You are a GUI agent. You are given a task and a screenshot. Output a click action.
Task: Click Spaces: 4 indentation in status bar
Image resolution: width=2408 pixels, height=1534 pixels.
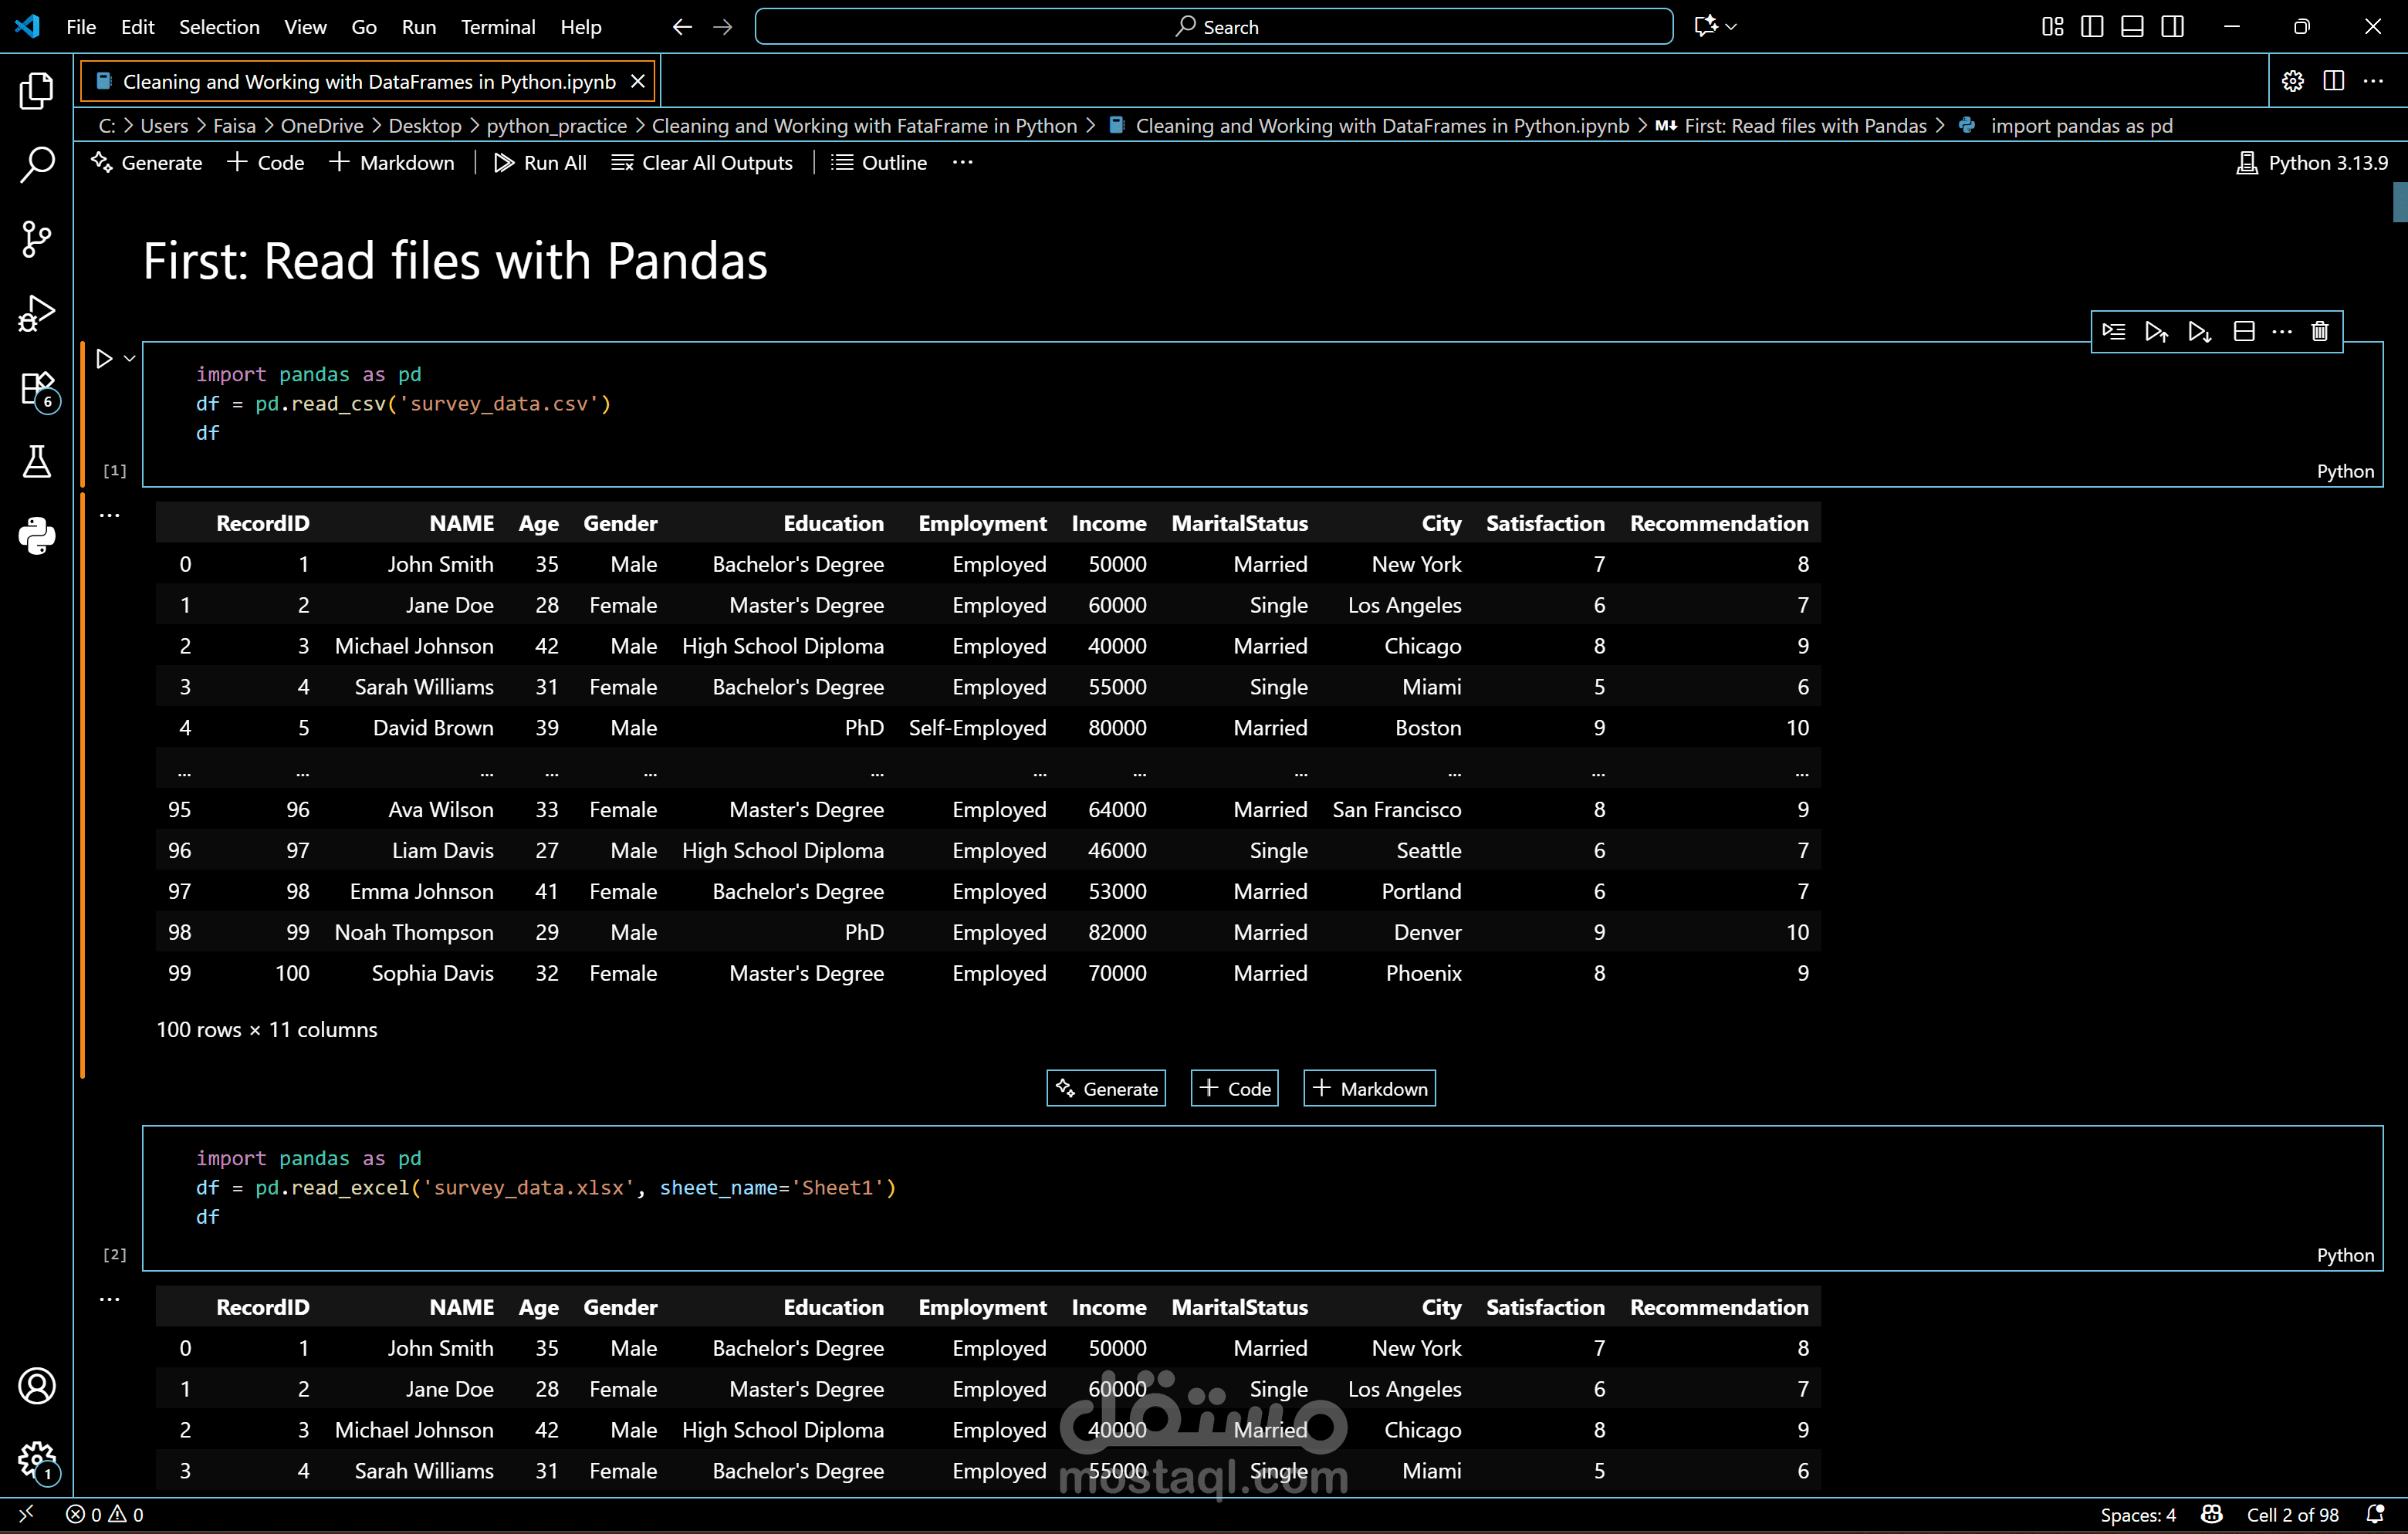pos(2137,1514)
